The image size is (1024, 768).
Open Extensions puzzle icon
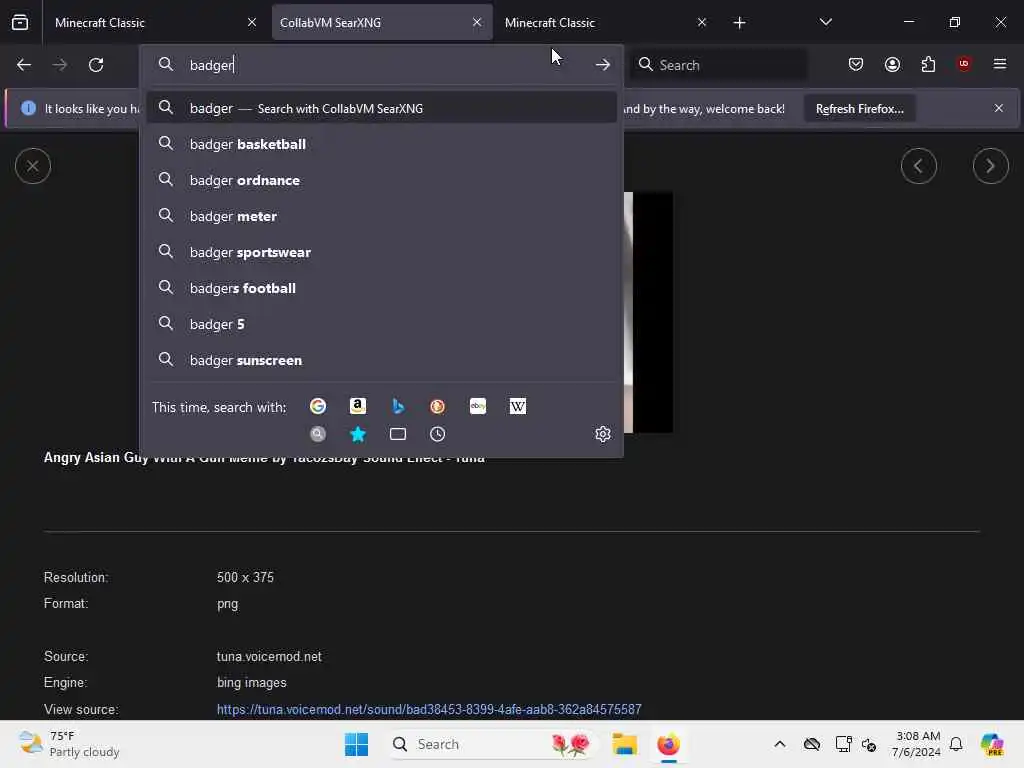tap(928, 64)
